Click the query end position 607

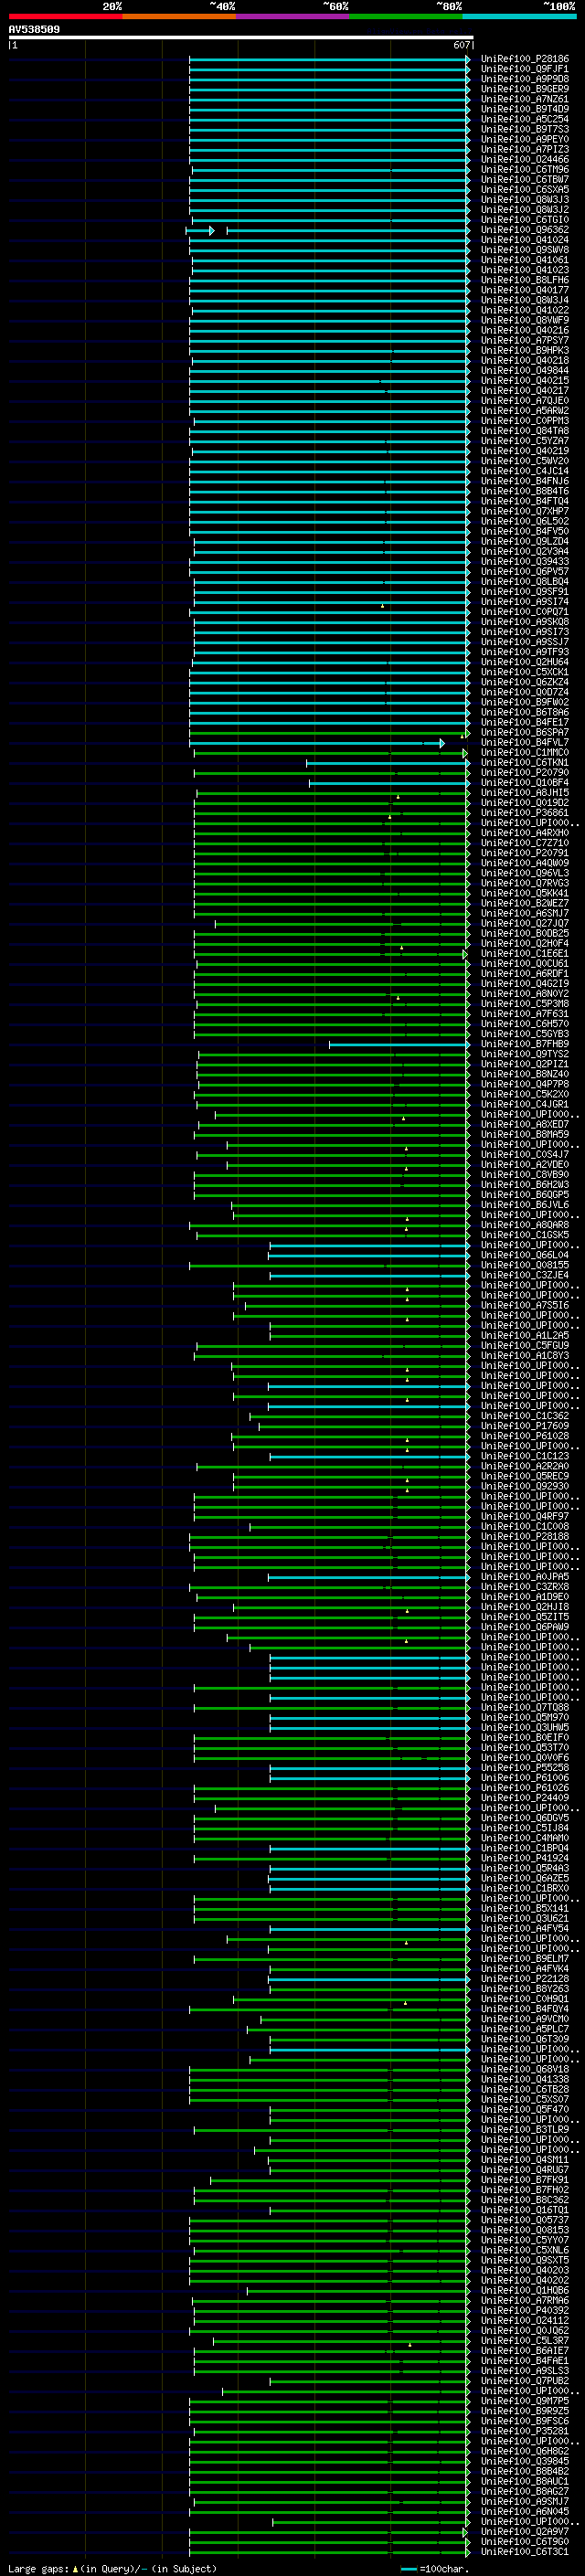[x=461, y=45]
